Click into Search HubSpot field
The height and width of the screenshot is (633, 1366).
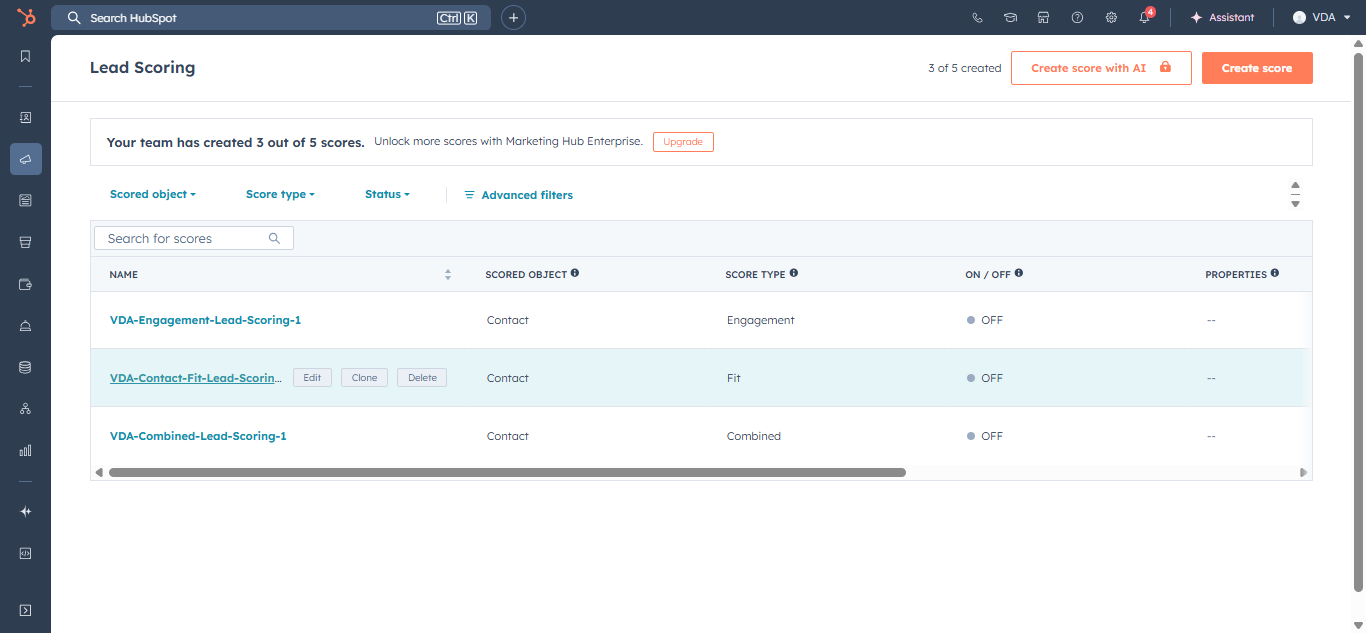tap(271, 17)
